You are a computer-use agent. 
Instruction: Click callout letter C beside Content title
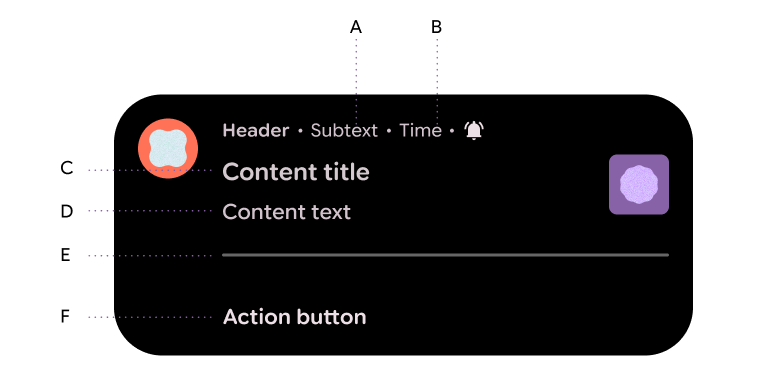pos(67,168)
